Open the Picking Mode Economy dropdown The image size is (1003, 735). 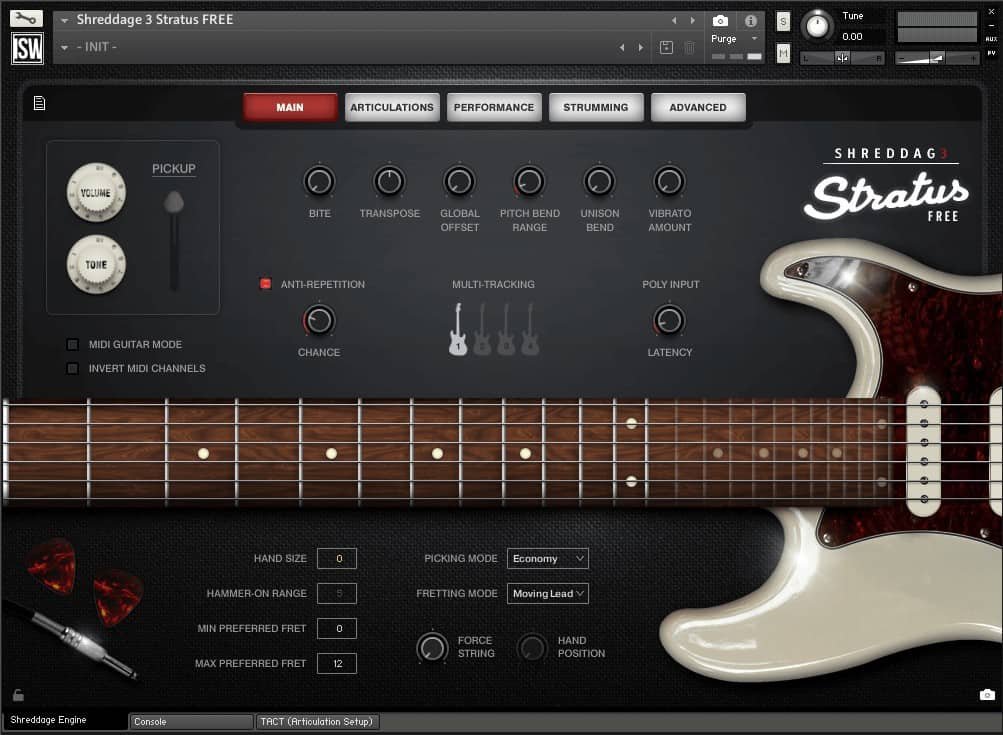tap(547, 558)
